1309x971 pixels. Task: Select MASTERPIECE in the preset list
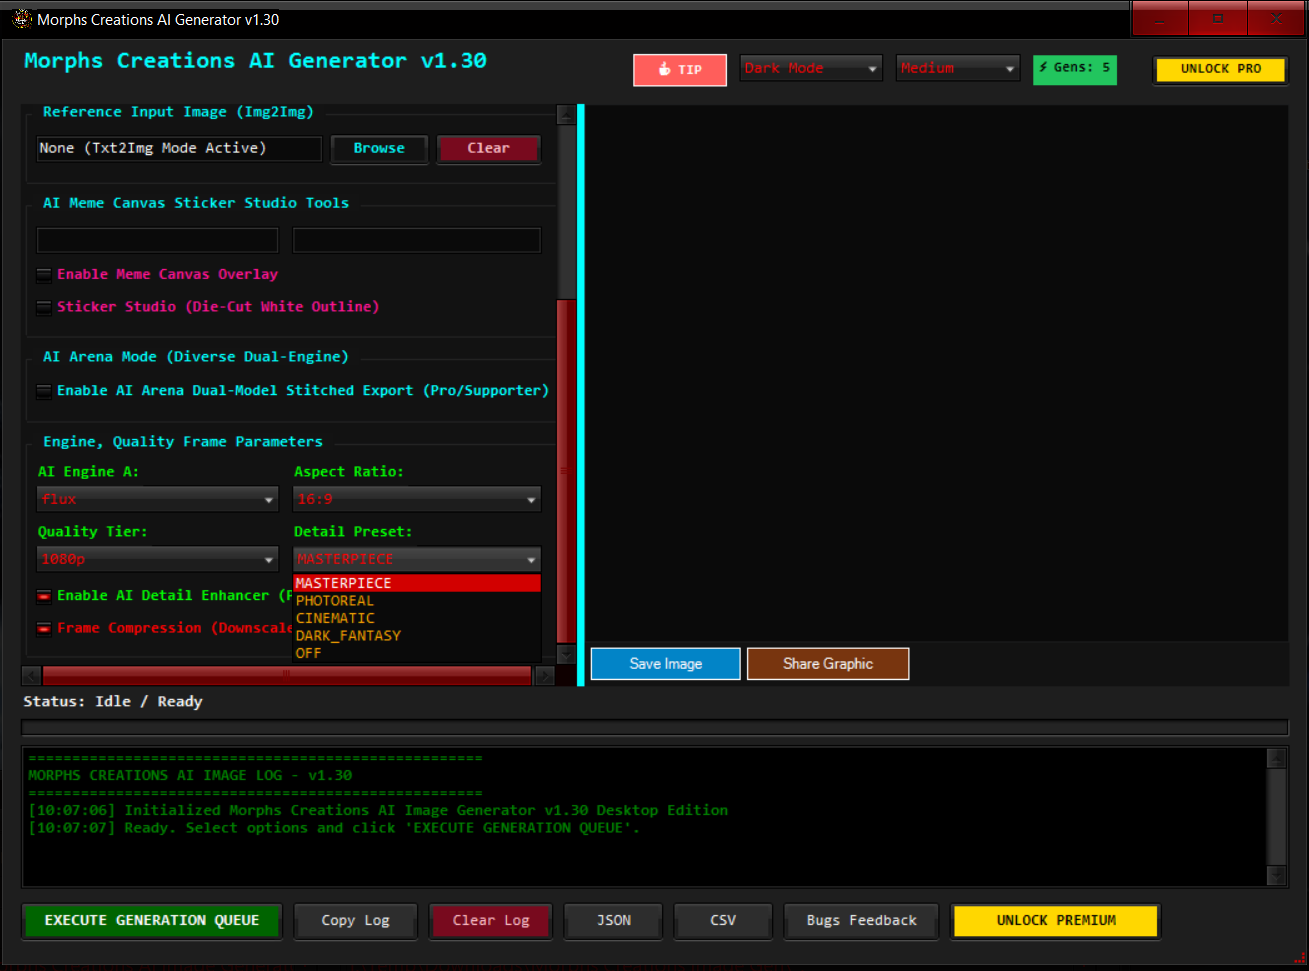[x=417, y=583]
